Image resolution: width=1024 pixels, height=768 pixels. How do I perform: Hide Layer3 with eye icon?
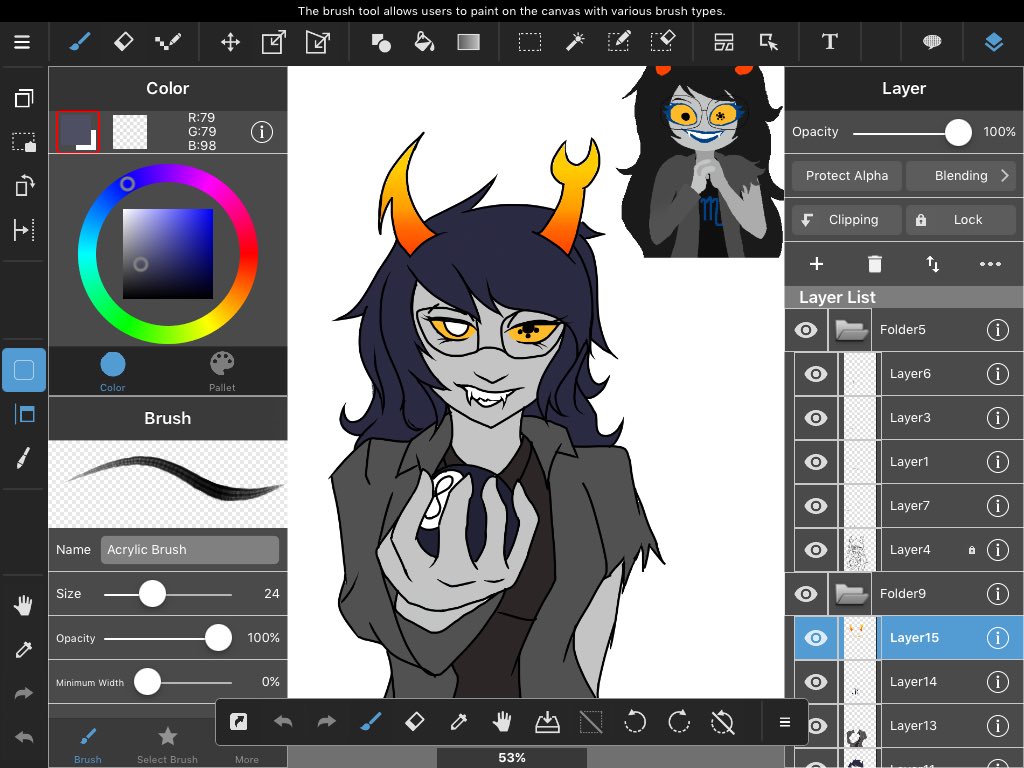click(816, 417)
